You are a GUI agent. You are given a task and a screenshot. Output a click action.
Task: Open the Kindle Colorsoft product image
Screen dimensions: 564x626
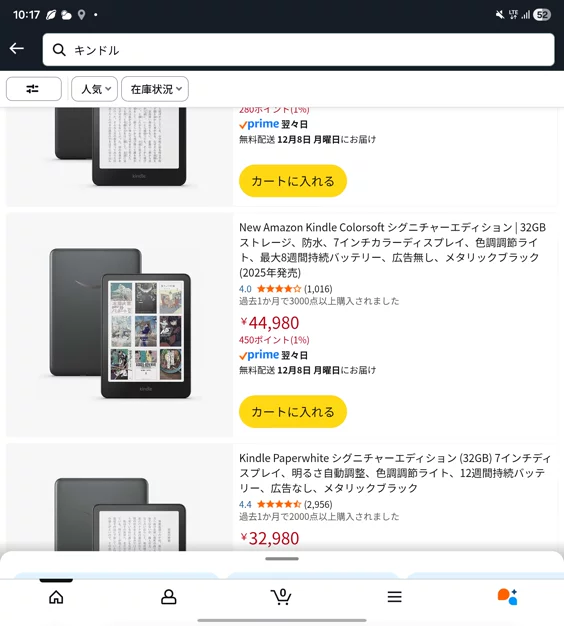click(119, 325)
